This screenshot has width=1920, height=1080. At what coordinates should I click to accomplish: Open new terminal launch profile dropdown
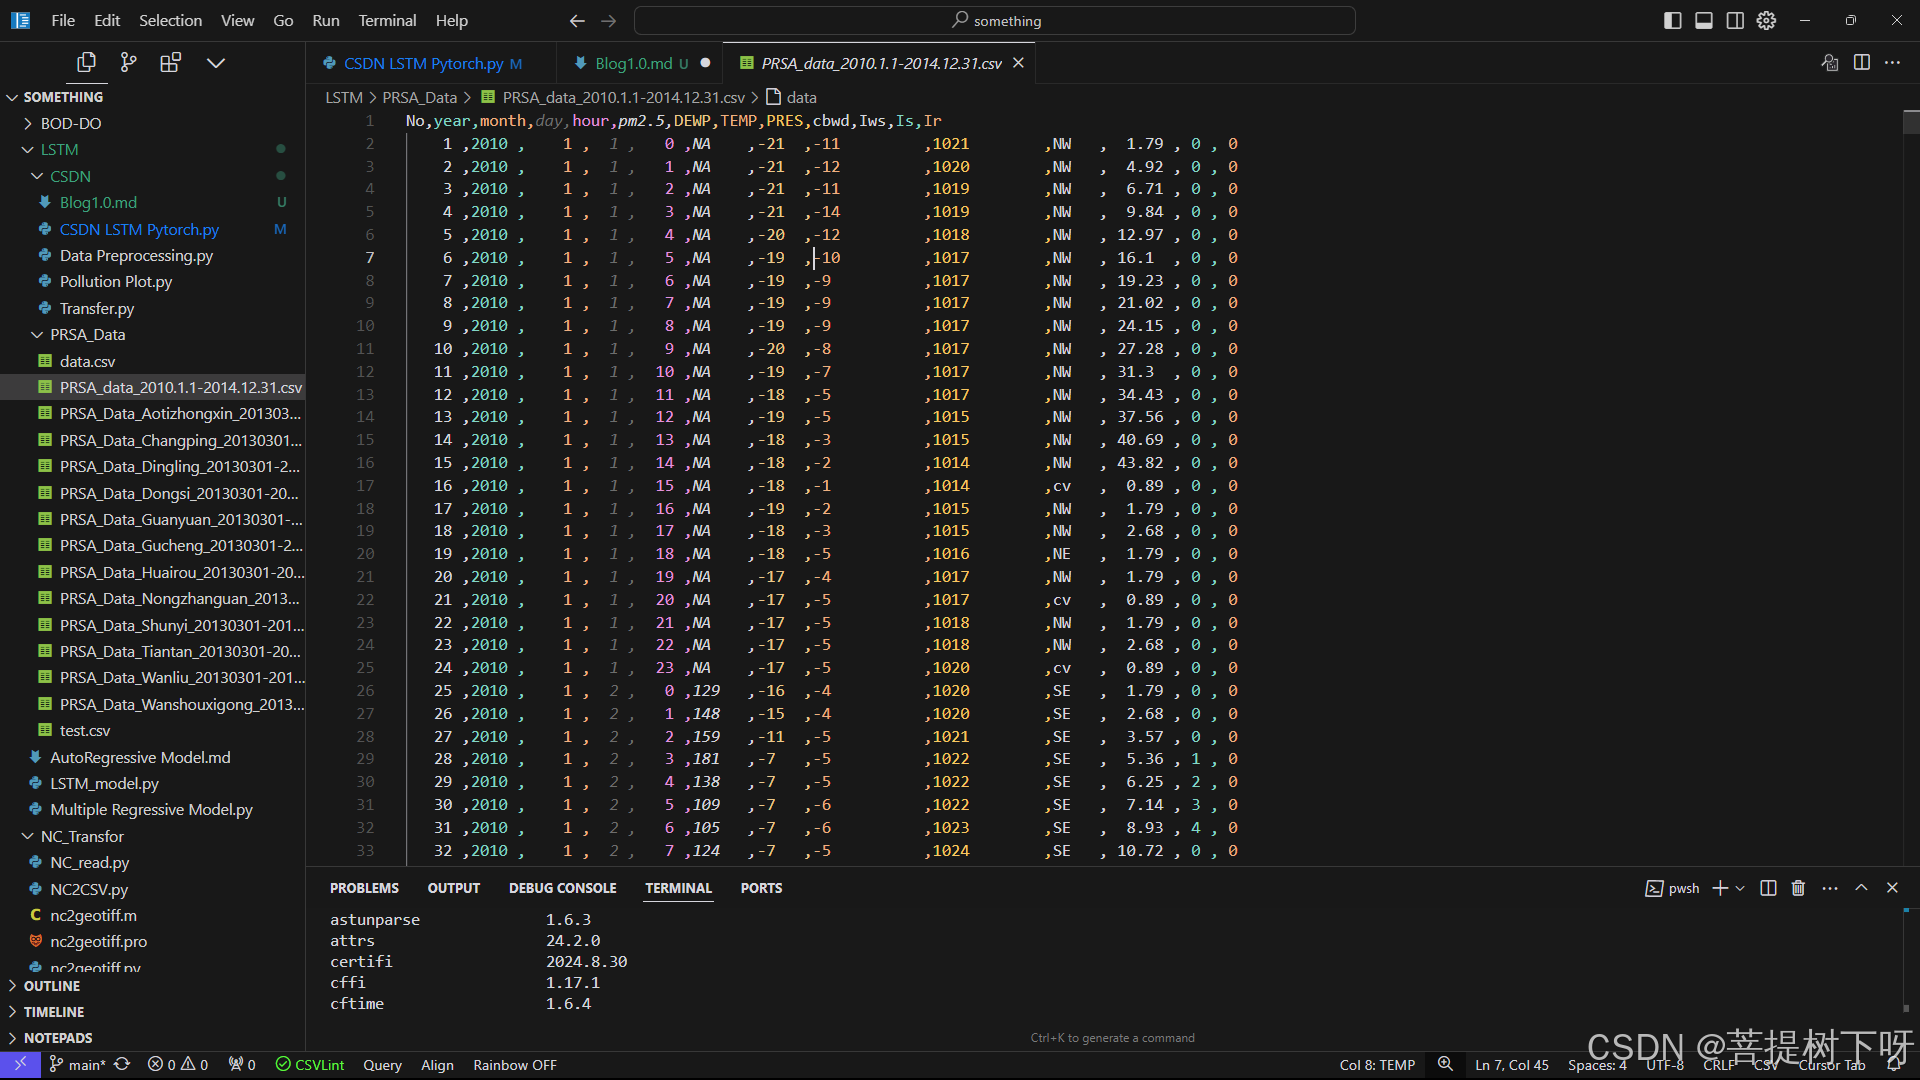pyautogui.click(x=1741, y=888)
